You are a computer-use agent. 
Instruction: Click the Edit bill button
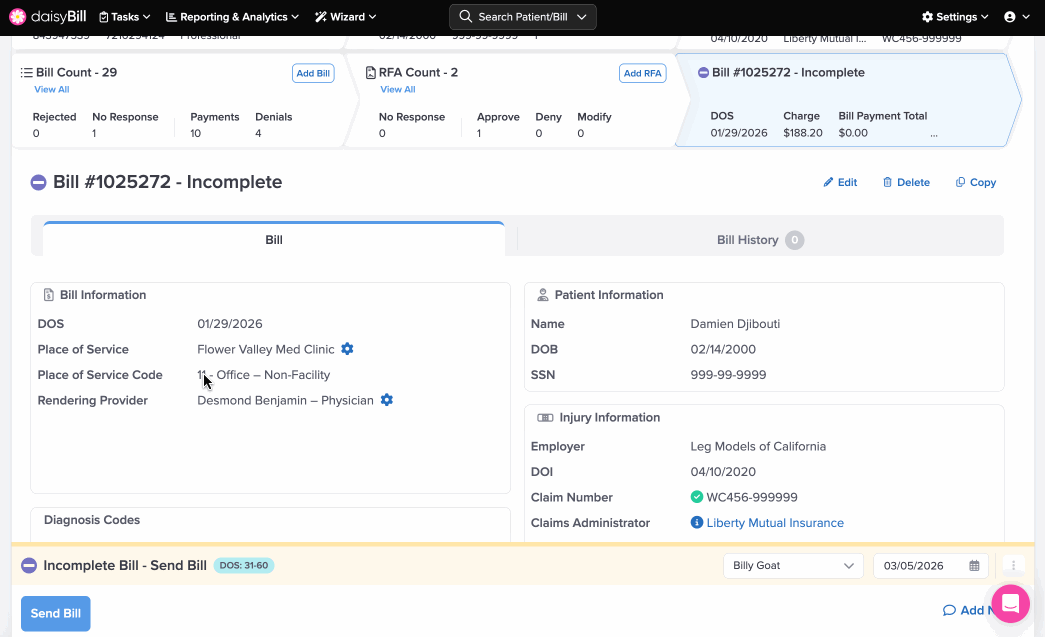[x=840, y=183]
